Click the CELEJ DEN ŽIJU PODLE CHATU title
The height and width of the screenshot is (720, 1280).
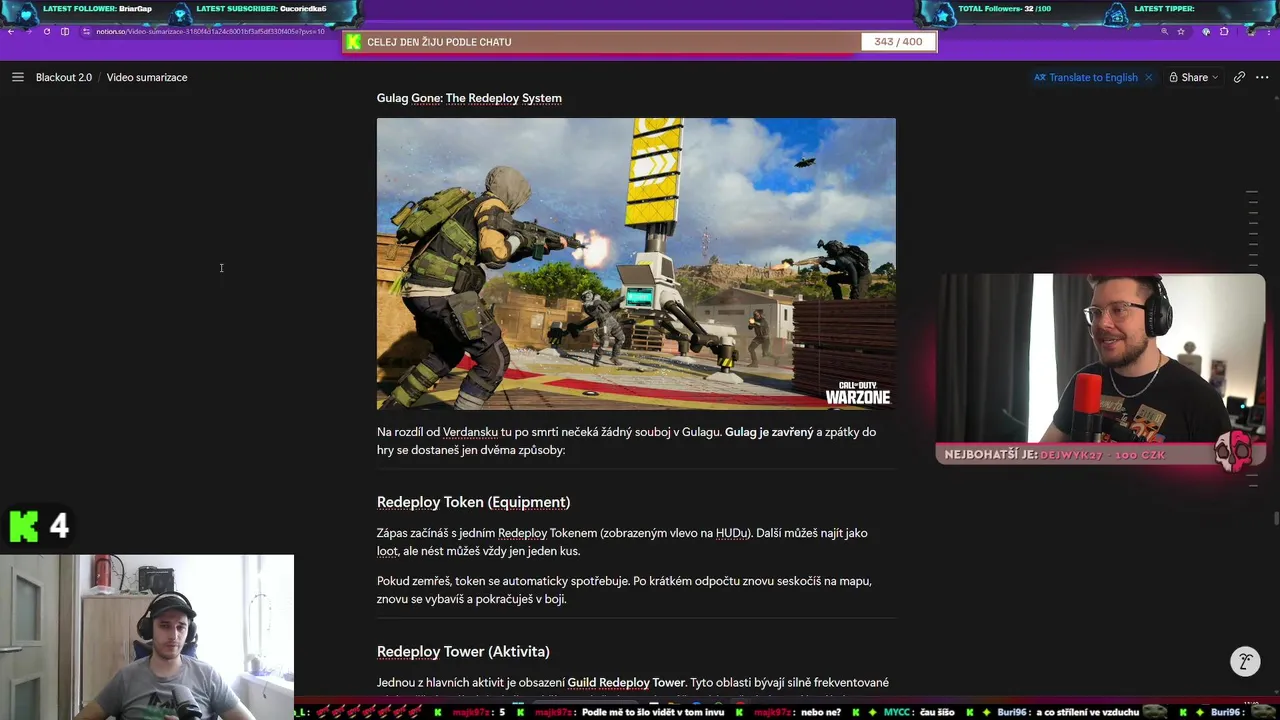[x=439, y=42]
